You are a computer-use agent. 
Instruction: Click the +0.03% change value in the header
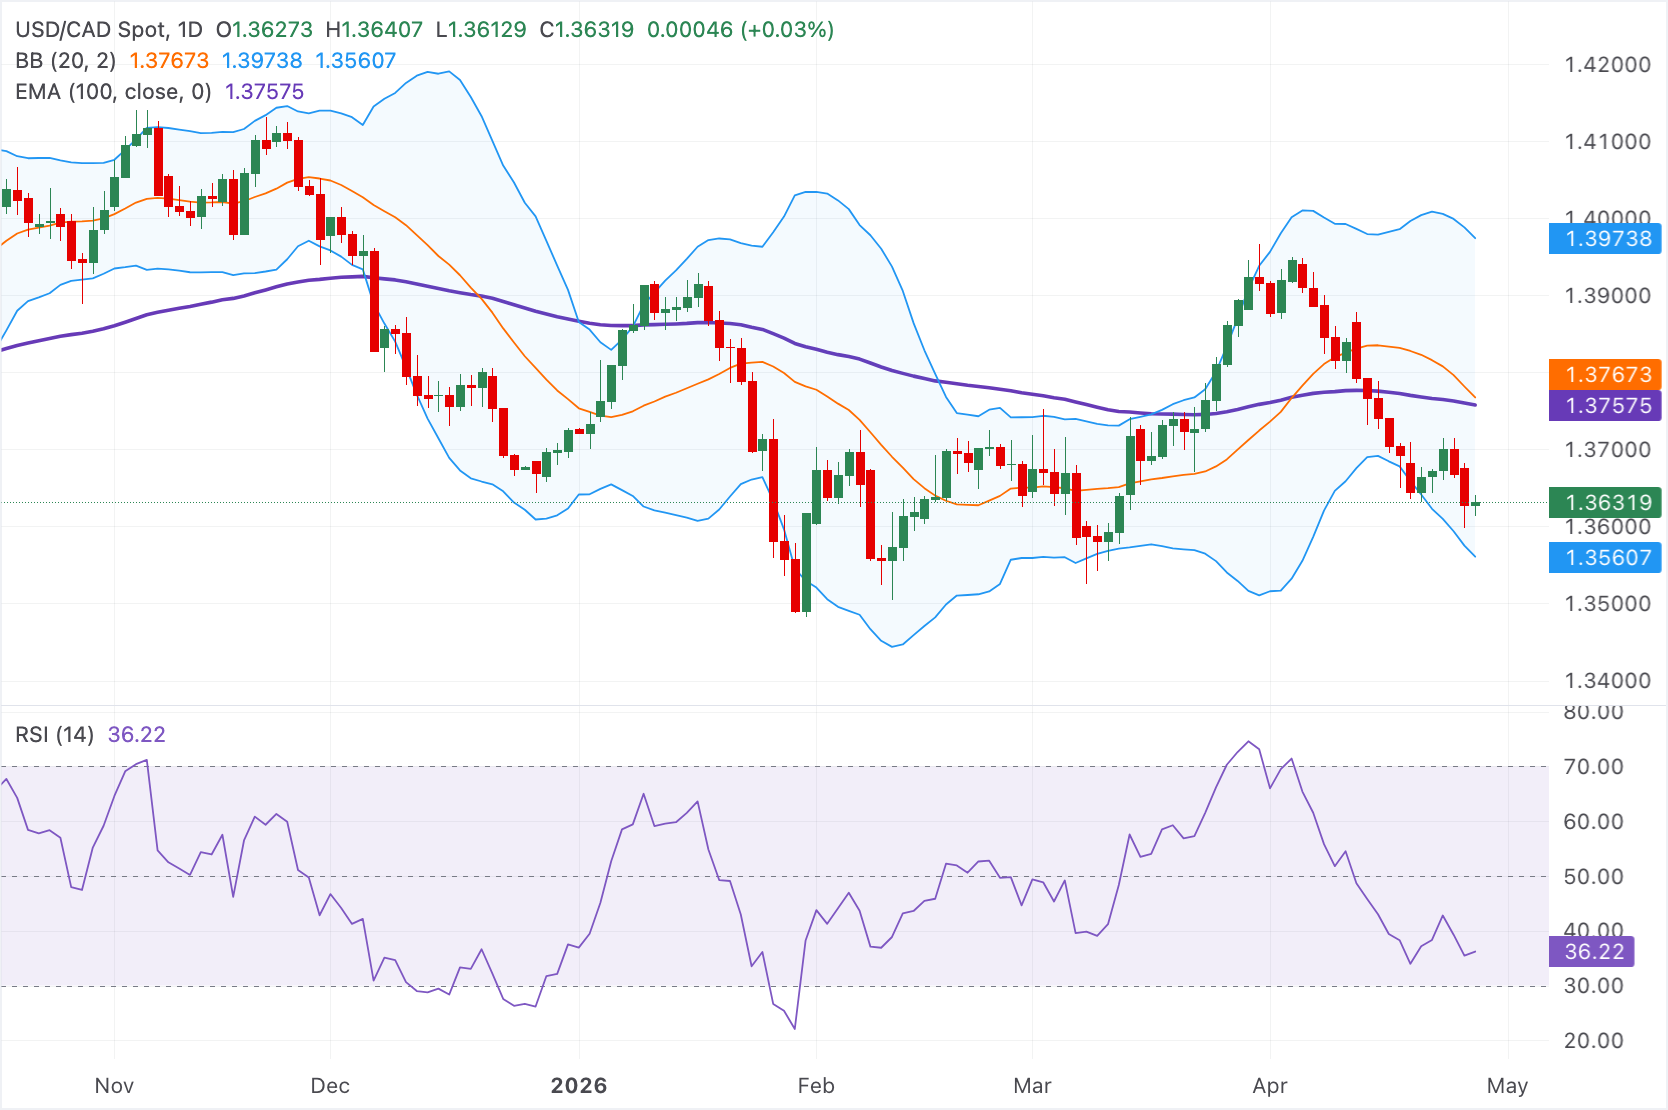point(787,30)
